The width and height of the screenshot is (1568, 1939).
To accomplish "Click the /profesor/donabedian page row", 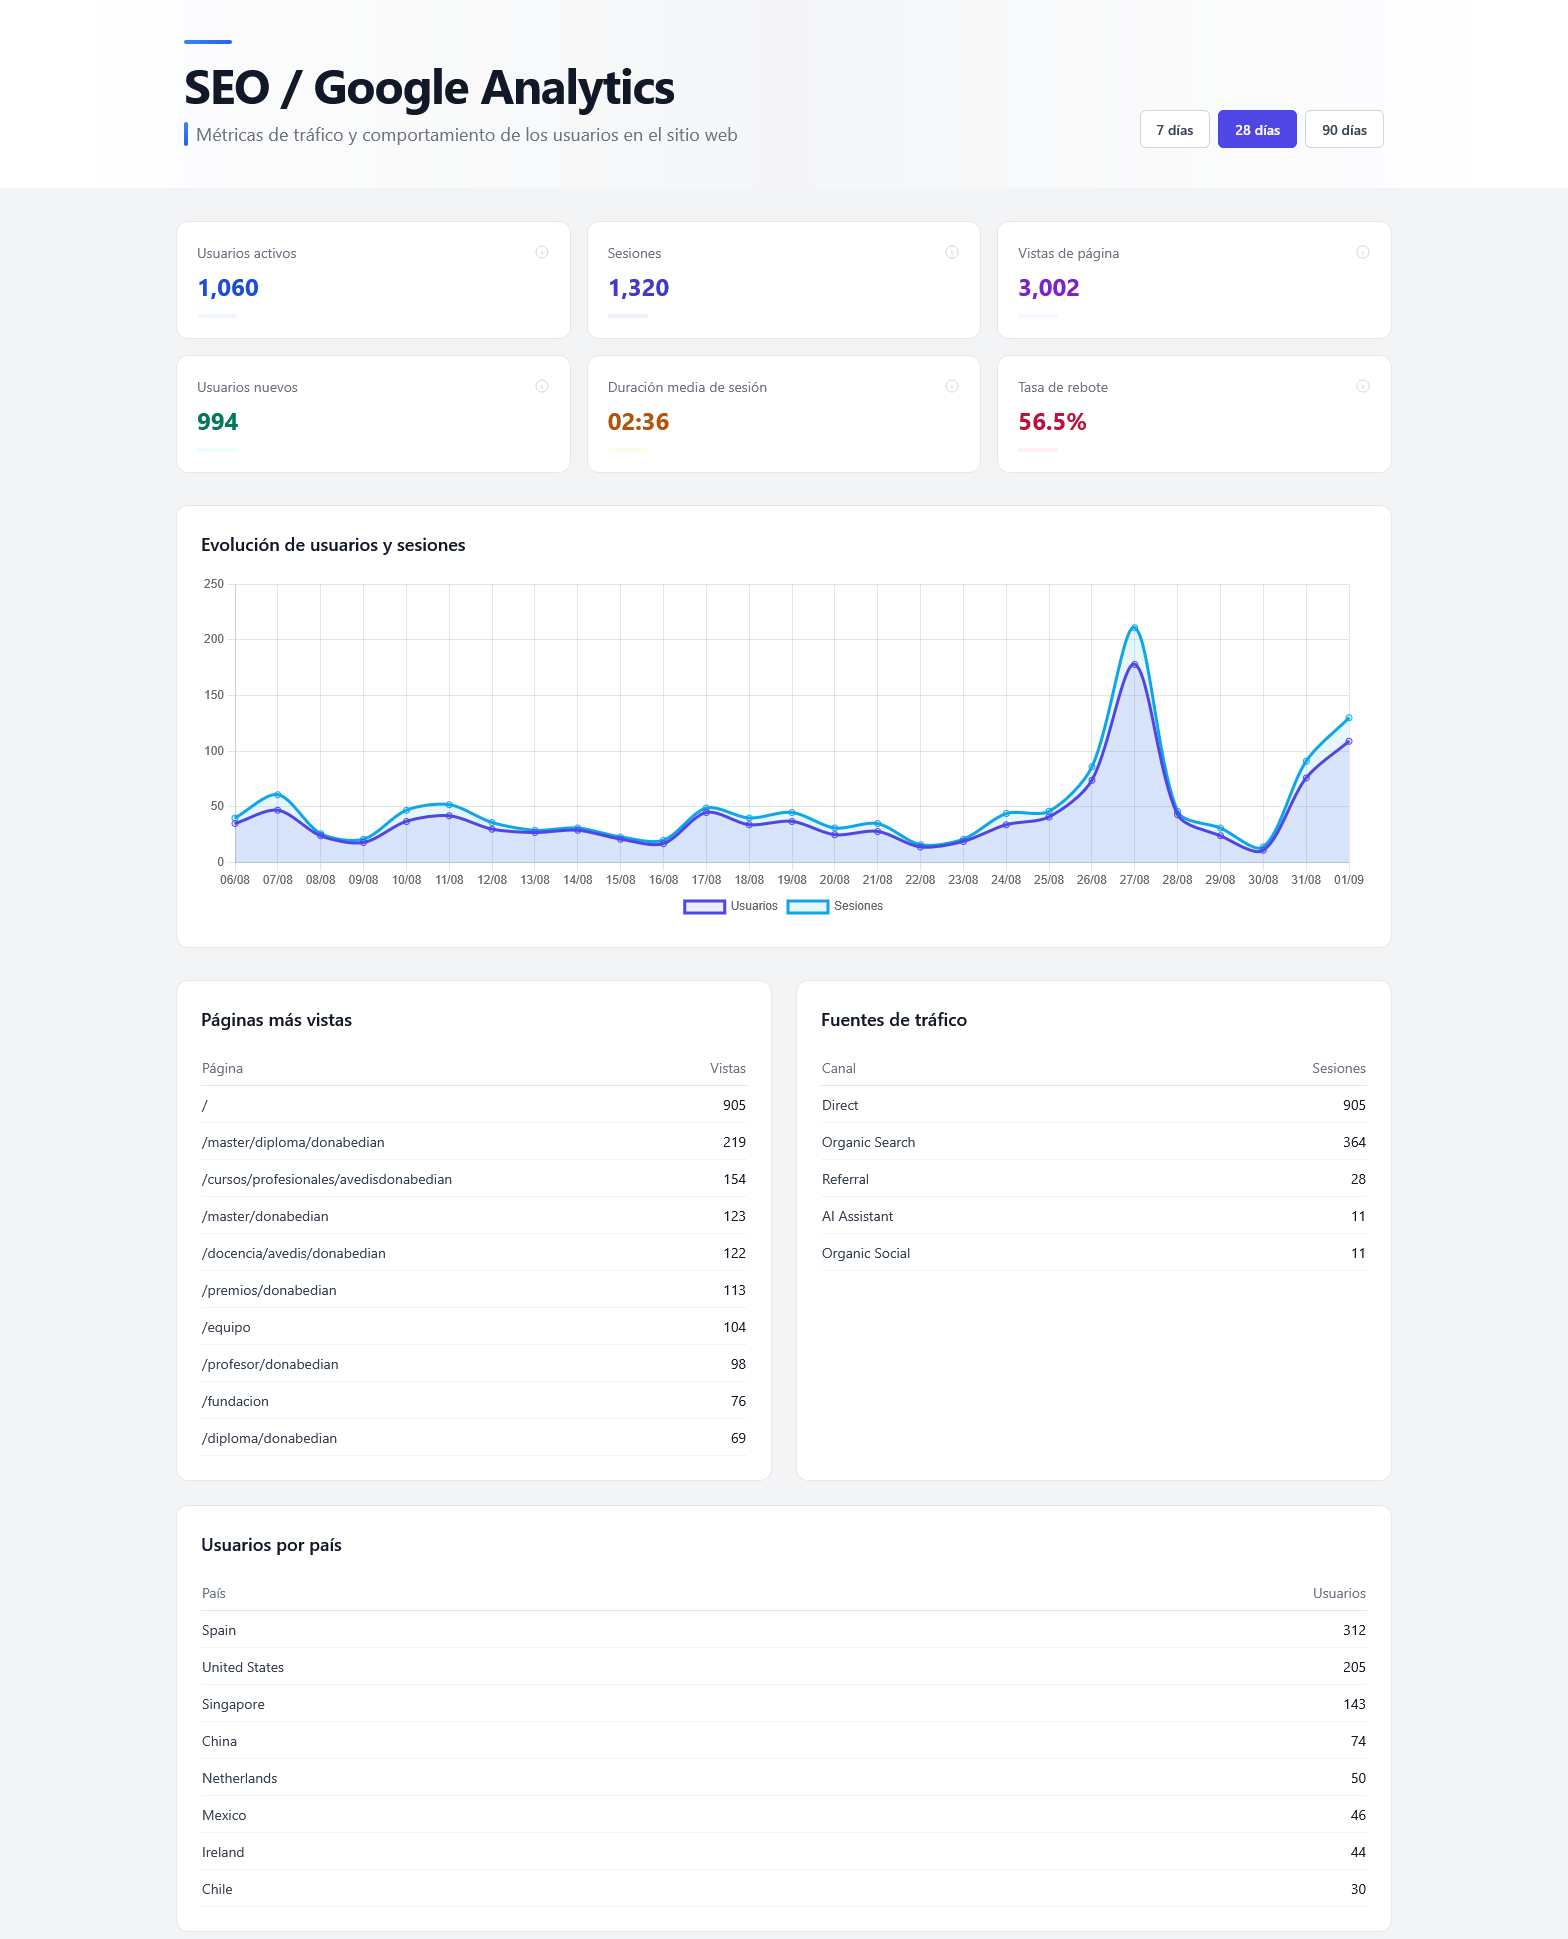I will [x=474, y=1364].
